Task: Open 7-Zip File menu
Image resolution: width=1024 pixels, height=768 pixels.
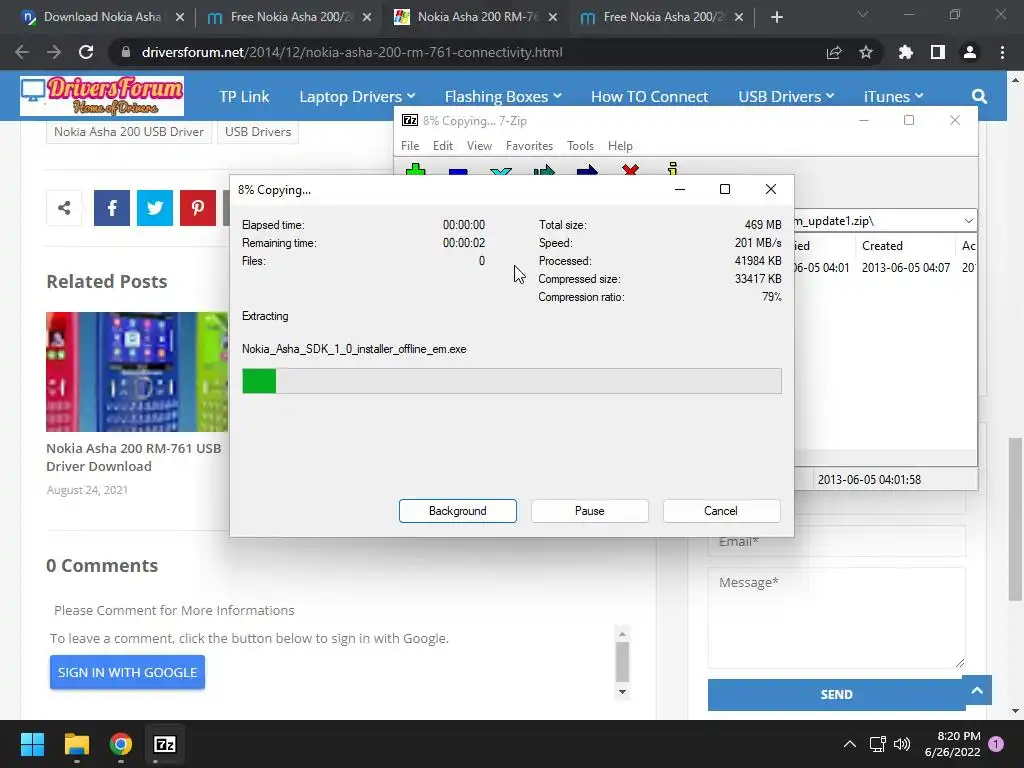Action: point(410,146)
